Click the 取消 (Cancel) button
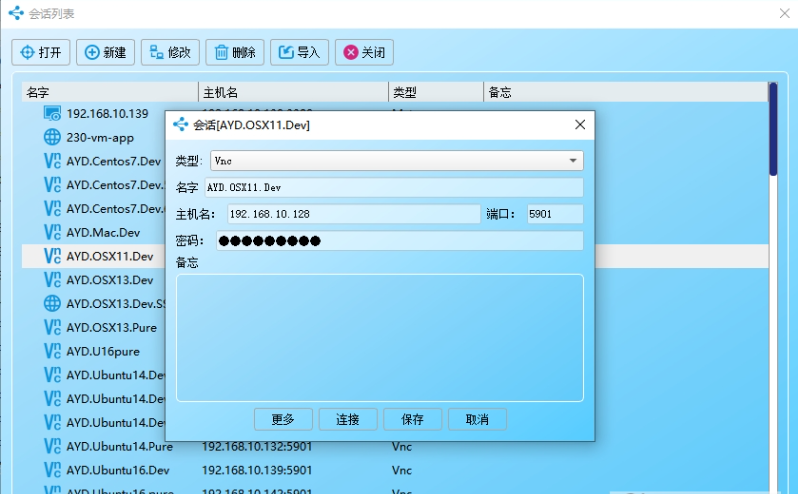Viewport: 798px width, 494px height. [477, 419]
